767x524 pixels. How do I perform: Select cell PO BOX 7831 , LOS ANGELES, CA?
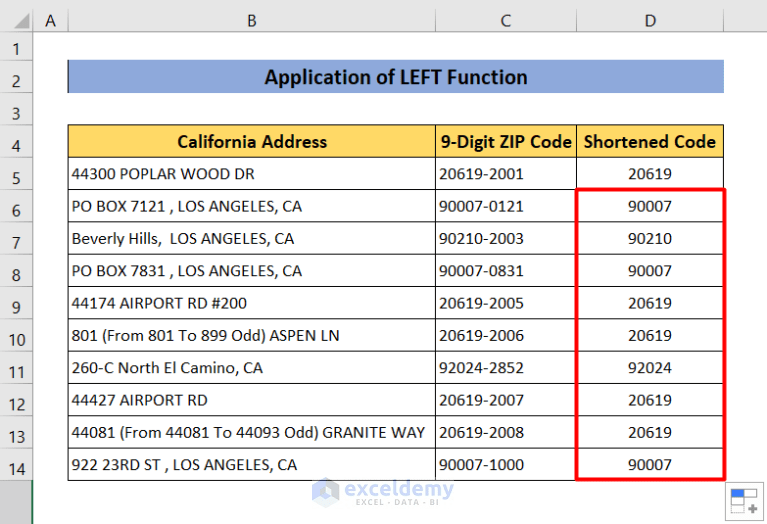click(251, 271)
